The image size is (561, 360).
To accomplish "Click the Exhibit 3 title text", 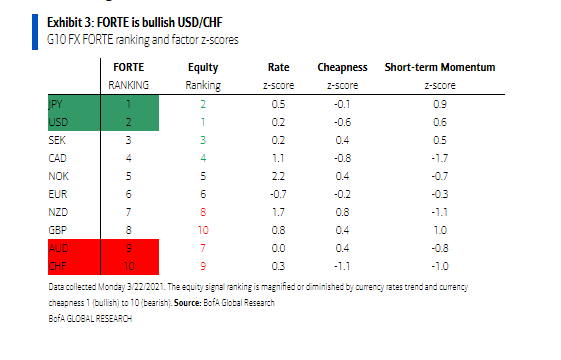I will [135, 22].
